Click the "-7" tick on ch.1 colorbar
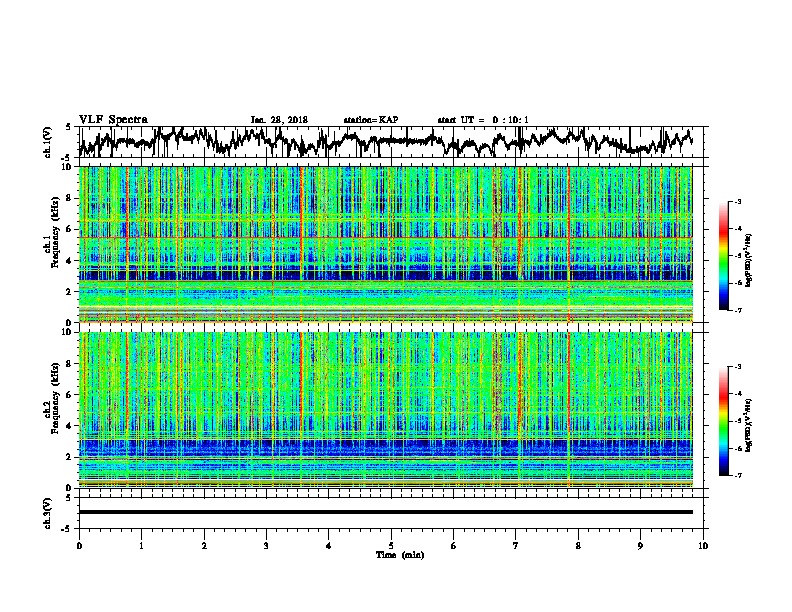The image size is (792, 612). [x=737, y=310]
